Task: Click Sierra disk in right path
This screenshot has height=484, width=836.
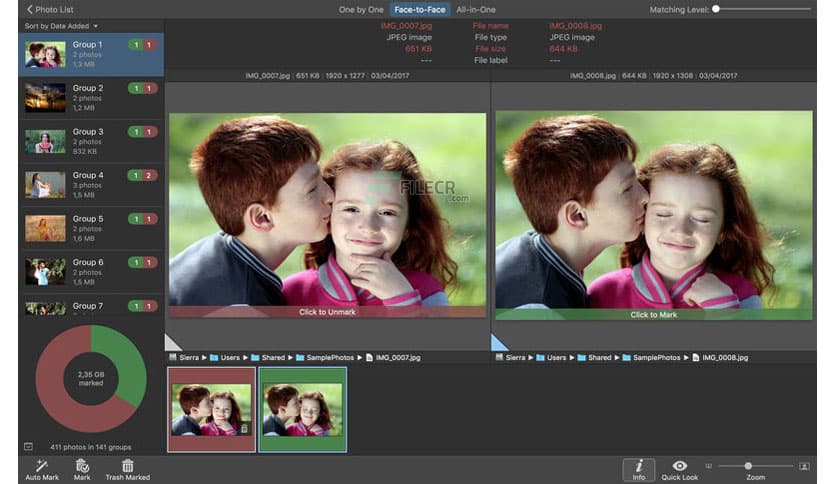Action: pyautogui.click(x=510, y=358)
